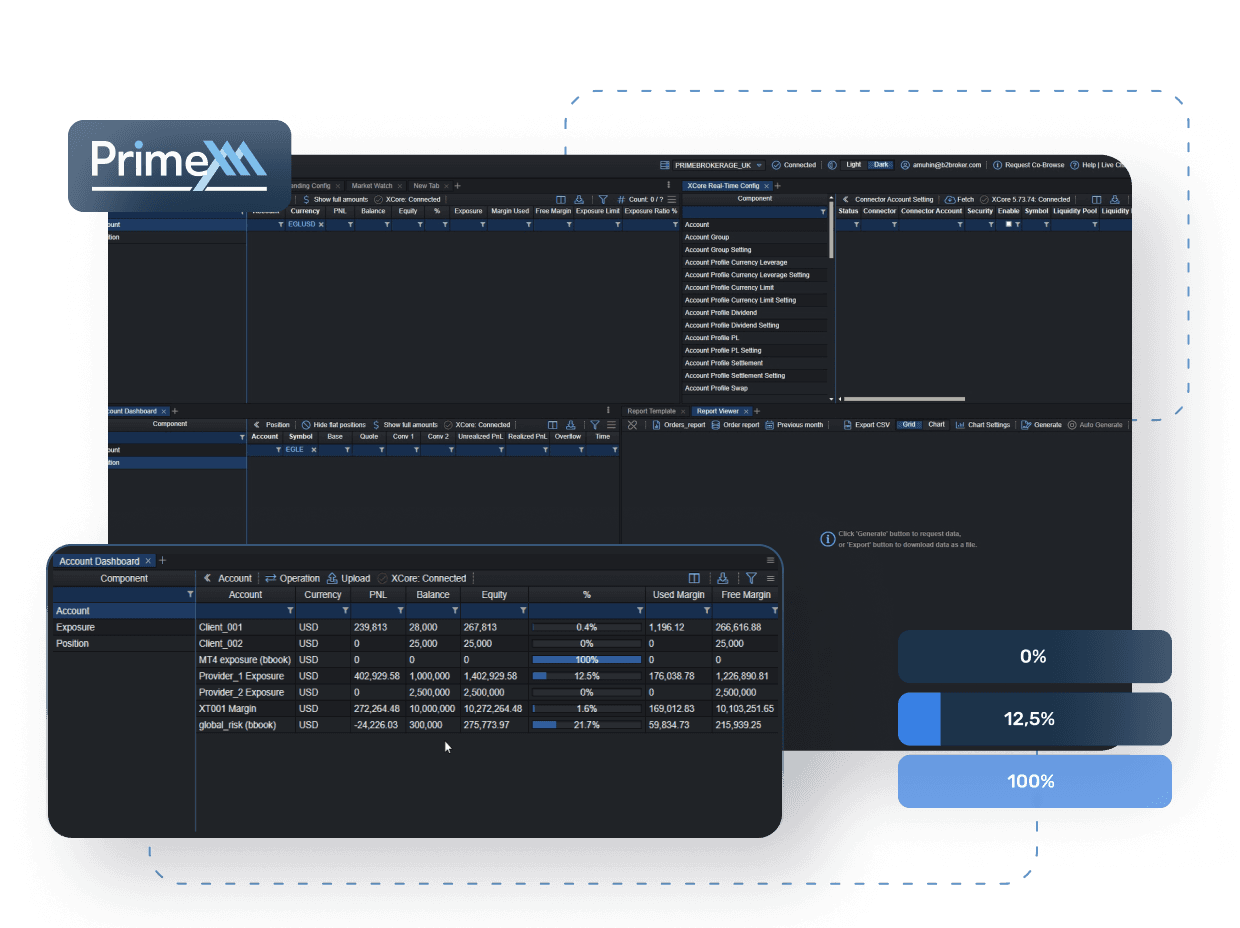The height and width of the screenshot is (928, 1240).
Task: Click the Export CSV button
Action: pyautogui.click(x=867, y=425)
